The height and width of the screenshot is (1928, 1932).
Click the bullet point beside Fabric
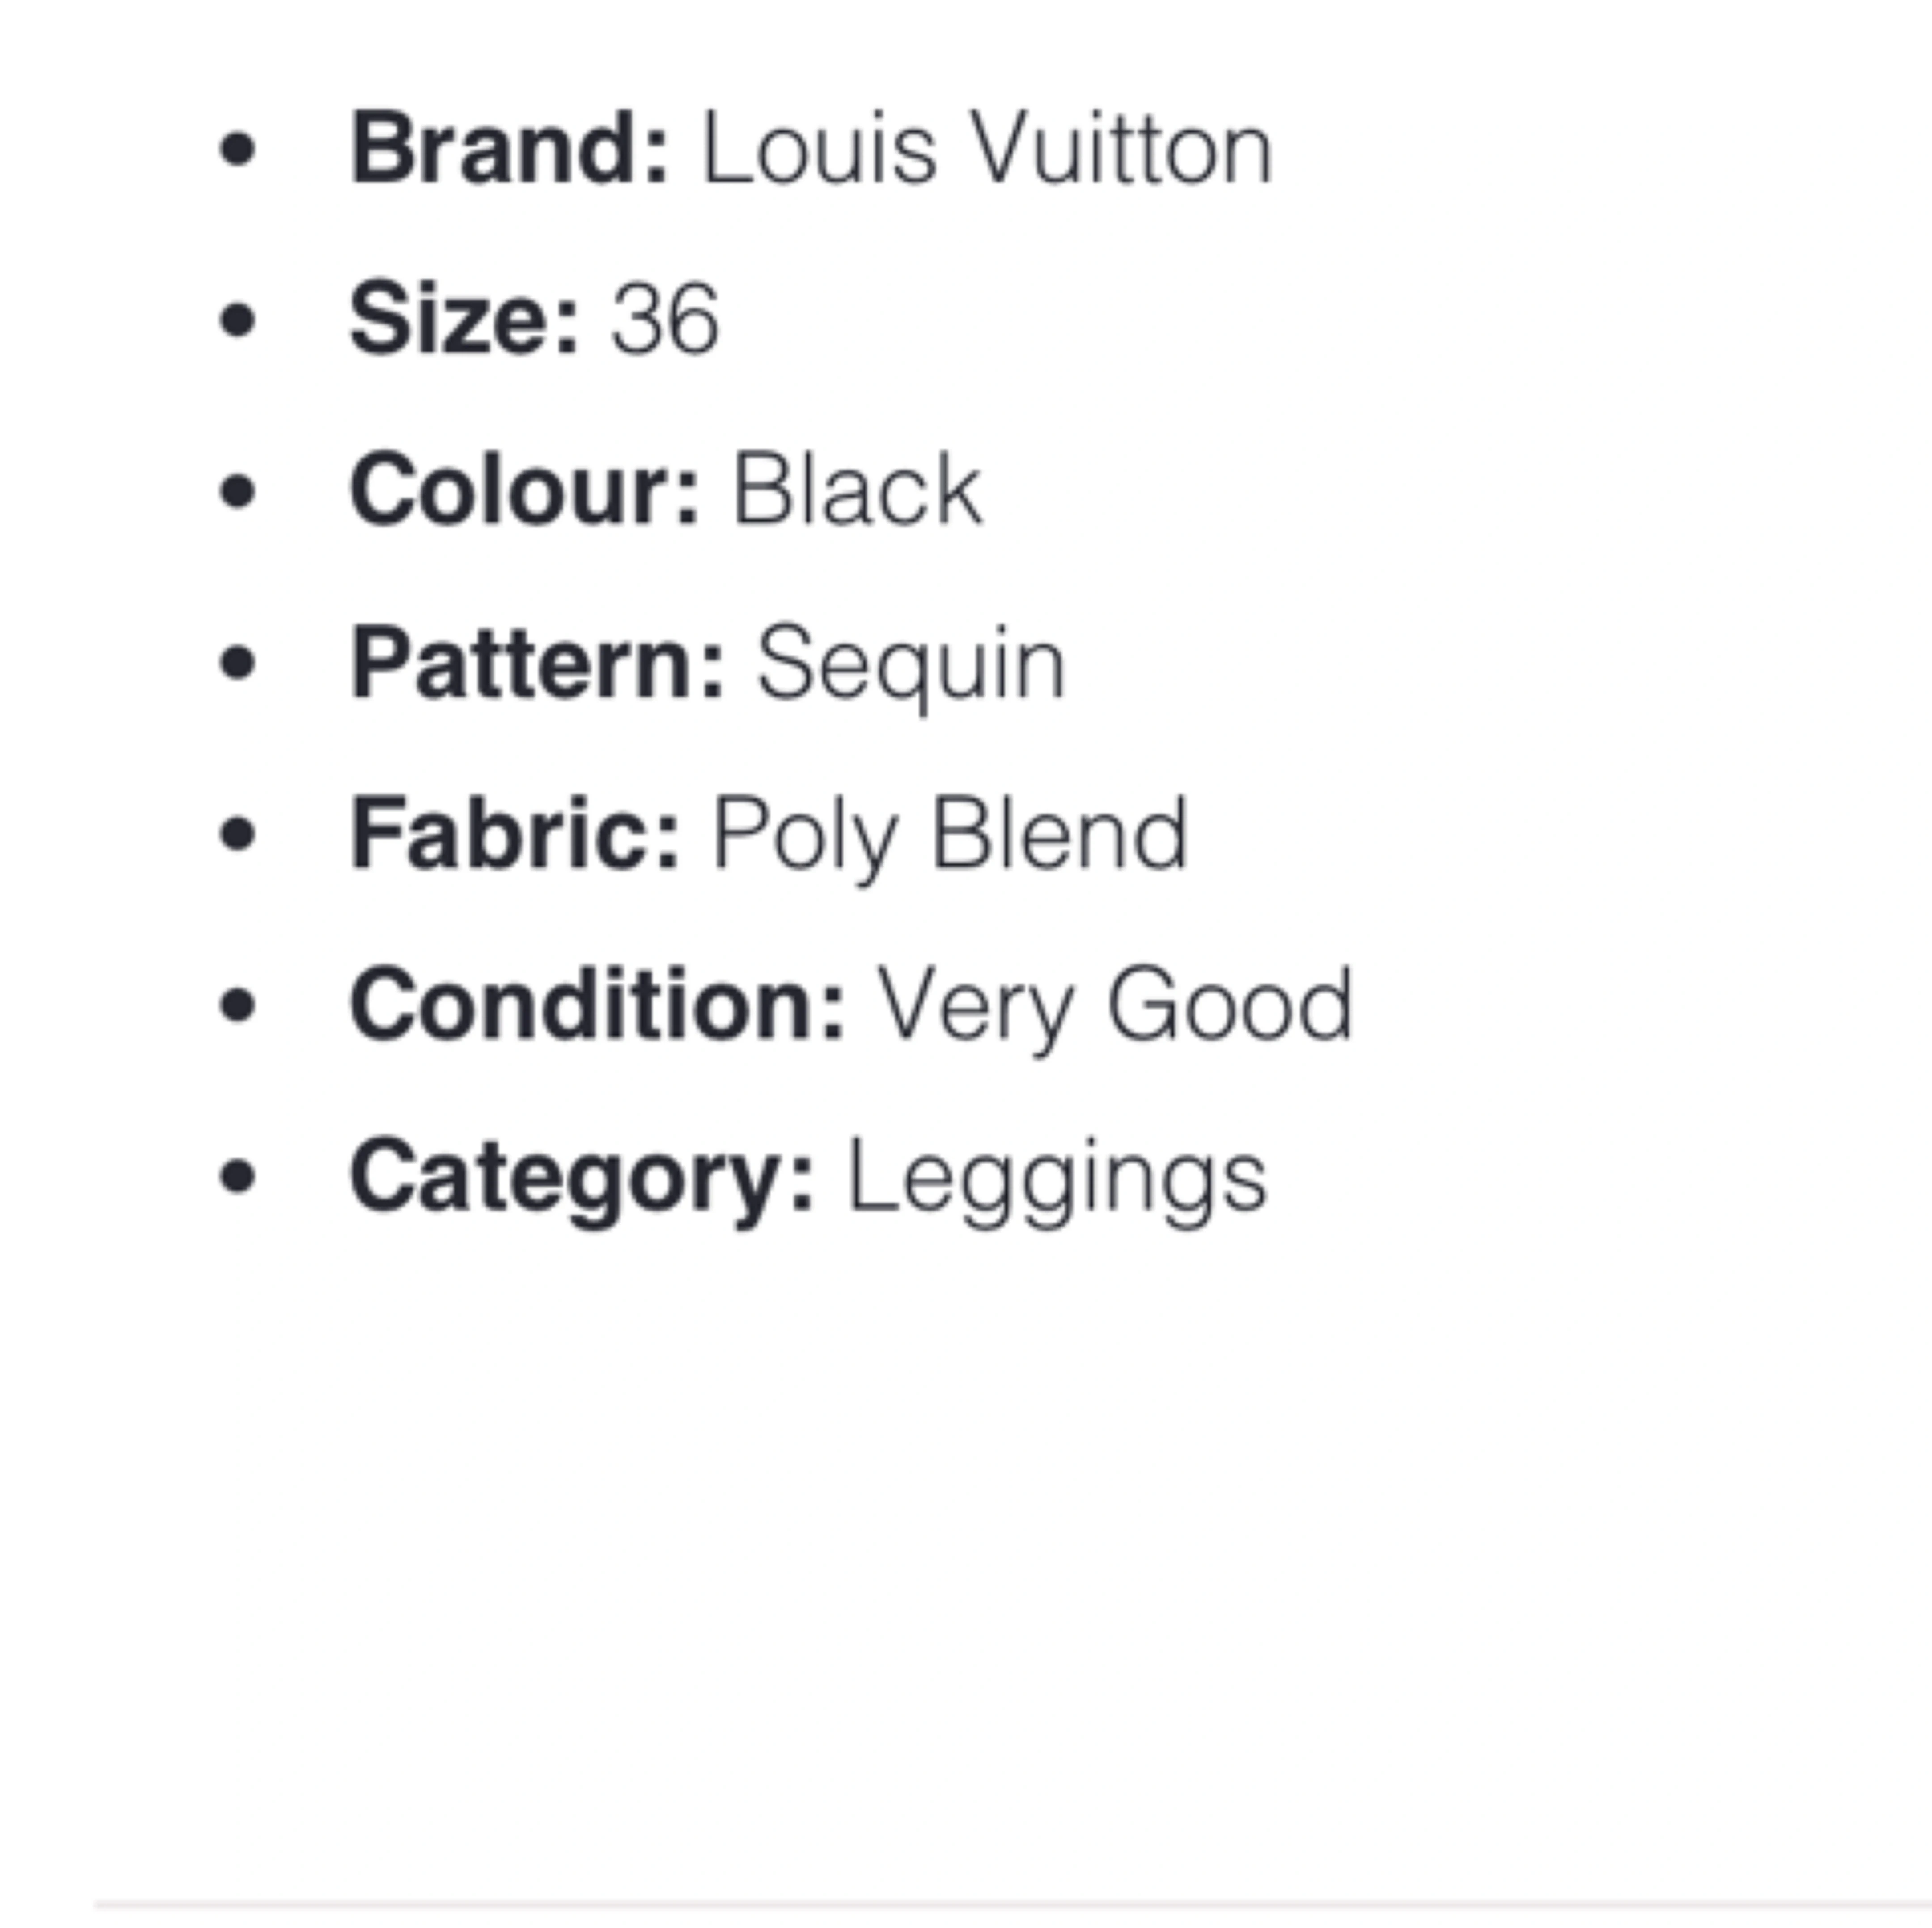[237, 834]
